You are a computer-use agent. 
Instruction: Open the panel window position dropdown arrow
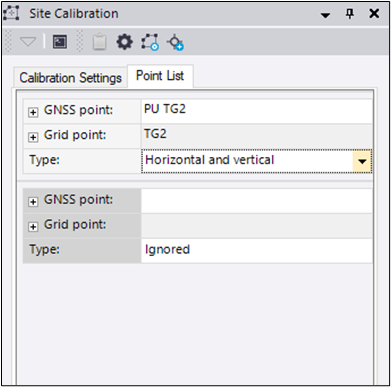pyautogui.click(x=325, y=15)
